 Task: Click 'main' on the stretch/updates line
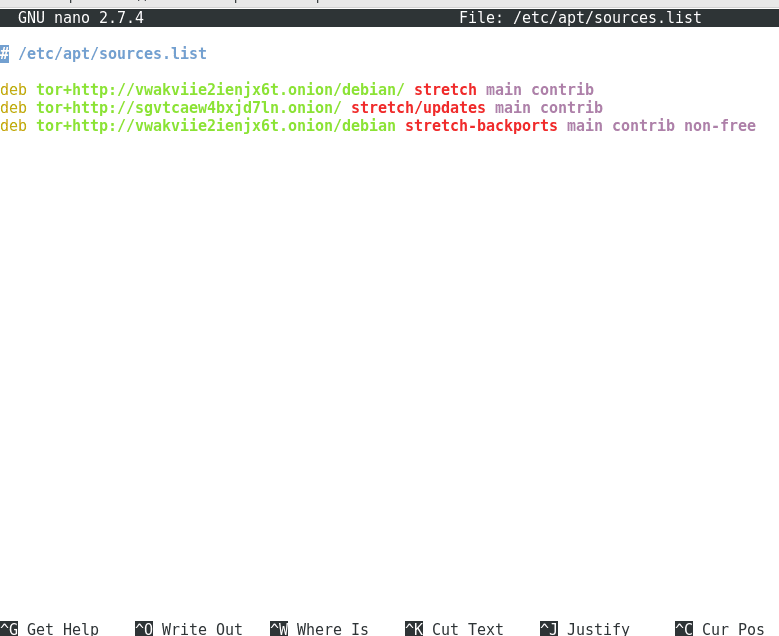click(513, 108)
